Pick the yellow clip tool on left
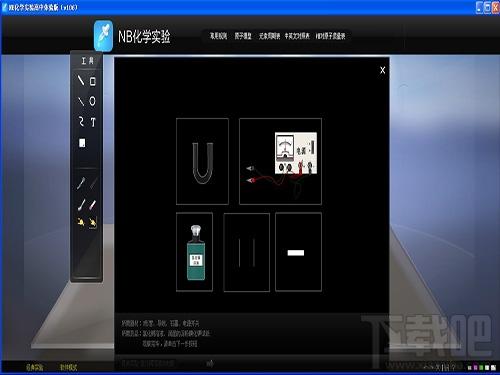This screenshot has height=375, width=500. pyautogui.click(x=81, y=222)
